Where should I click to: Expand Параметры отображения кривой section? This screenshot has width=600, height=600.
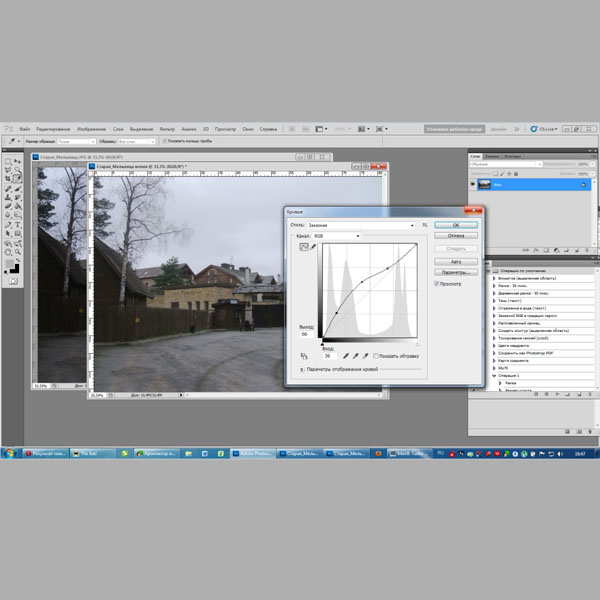pos(302,369)
